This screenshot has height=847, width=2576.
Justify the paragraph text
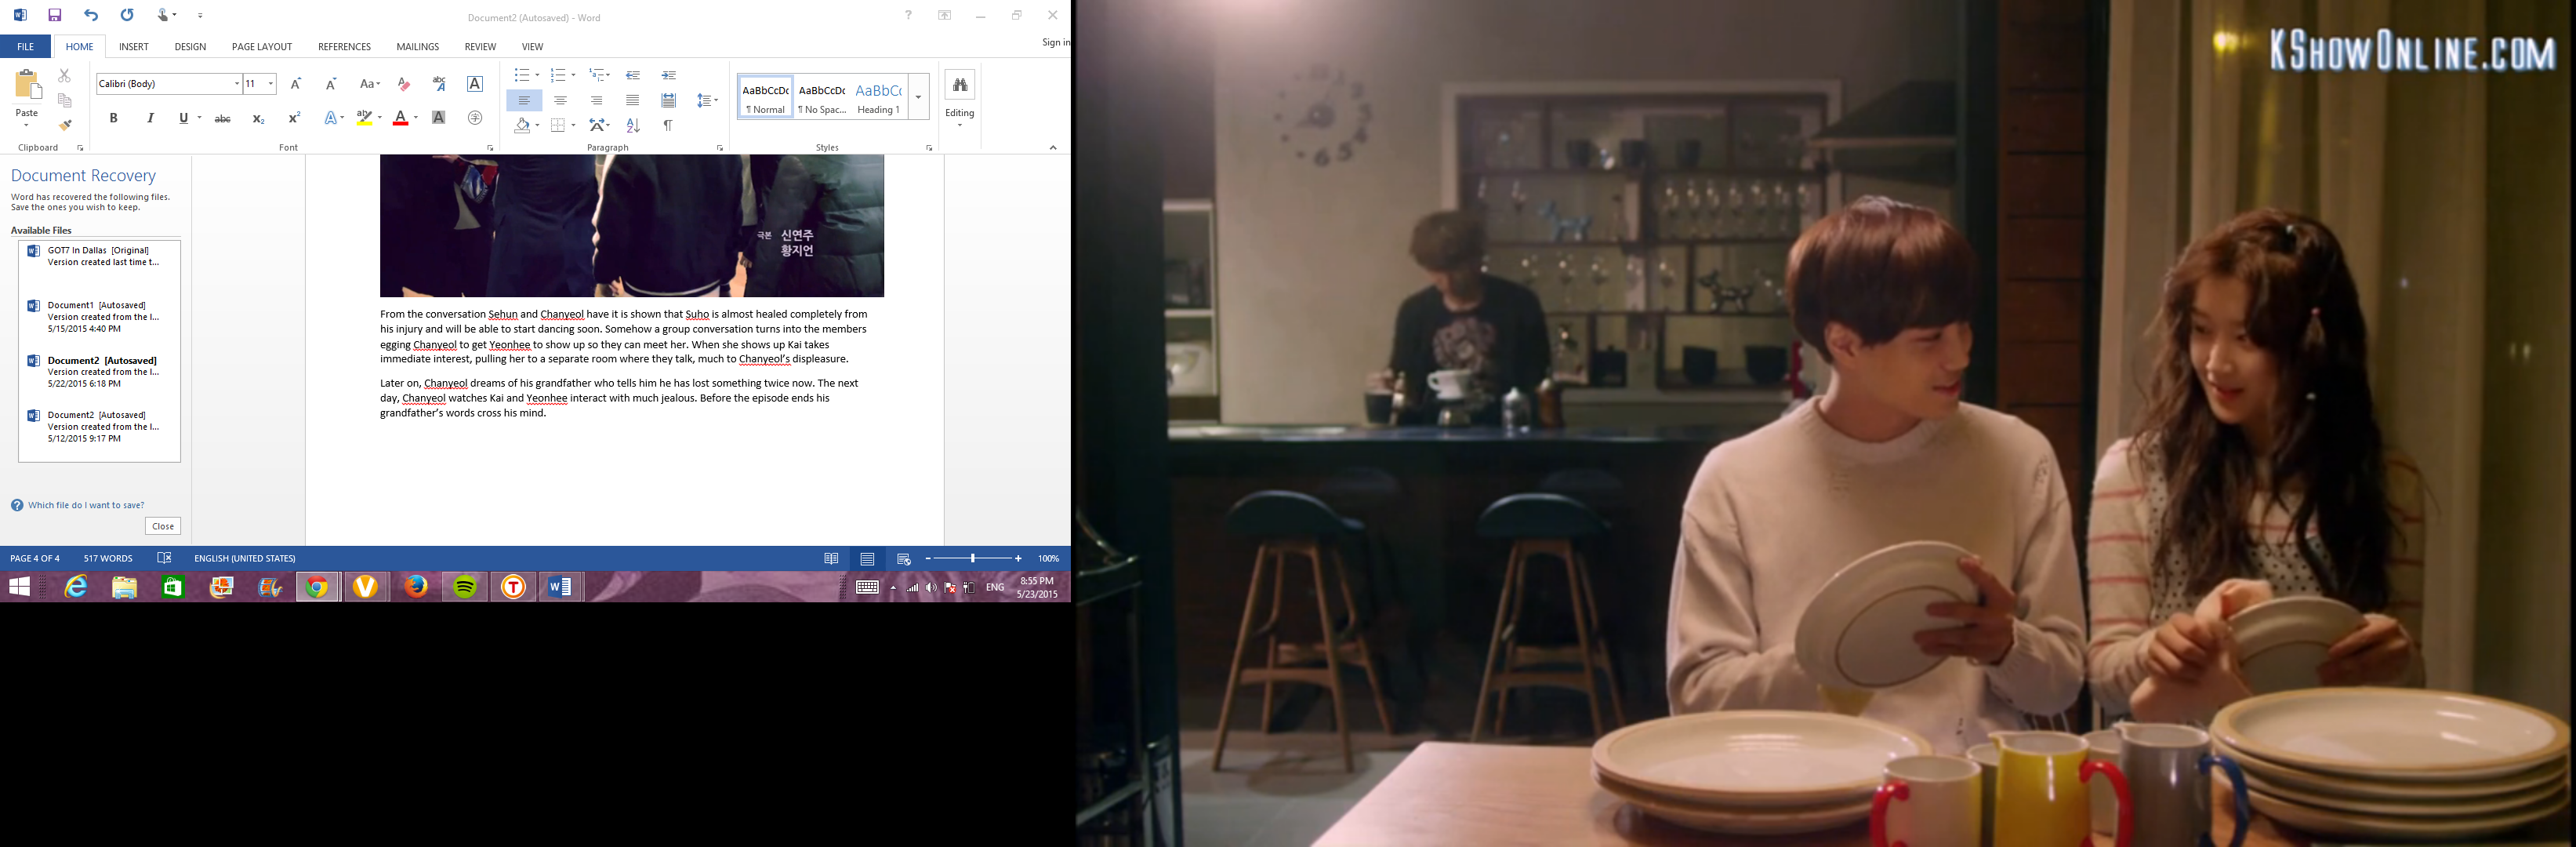632,100
